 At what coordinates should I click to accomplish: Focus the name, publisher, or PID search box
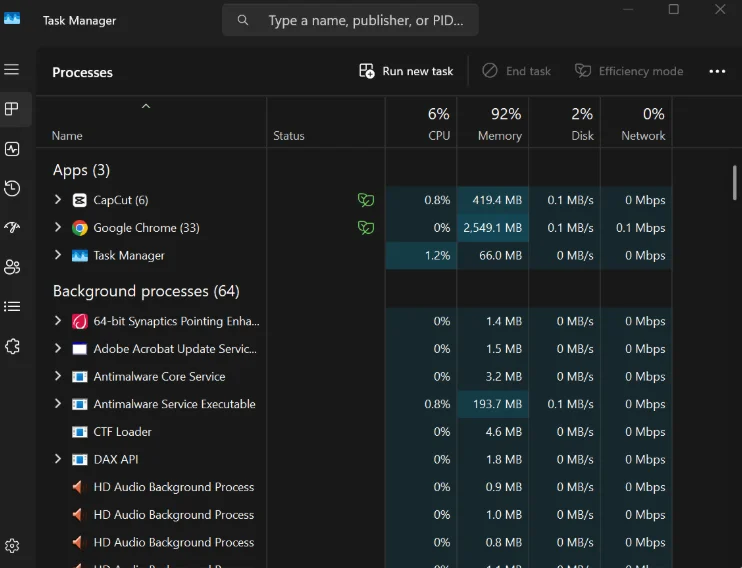coord(350,20)
